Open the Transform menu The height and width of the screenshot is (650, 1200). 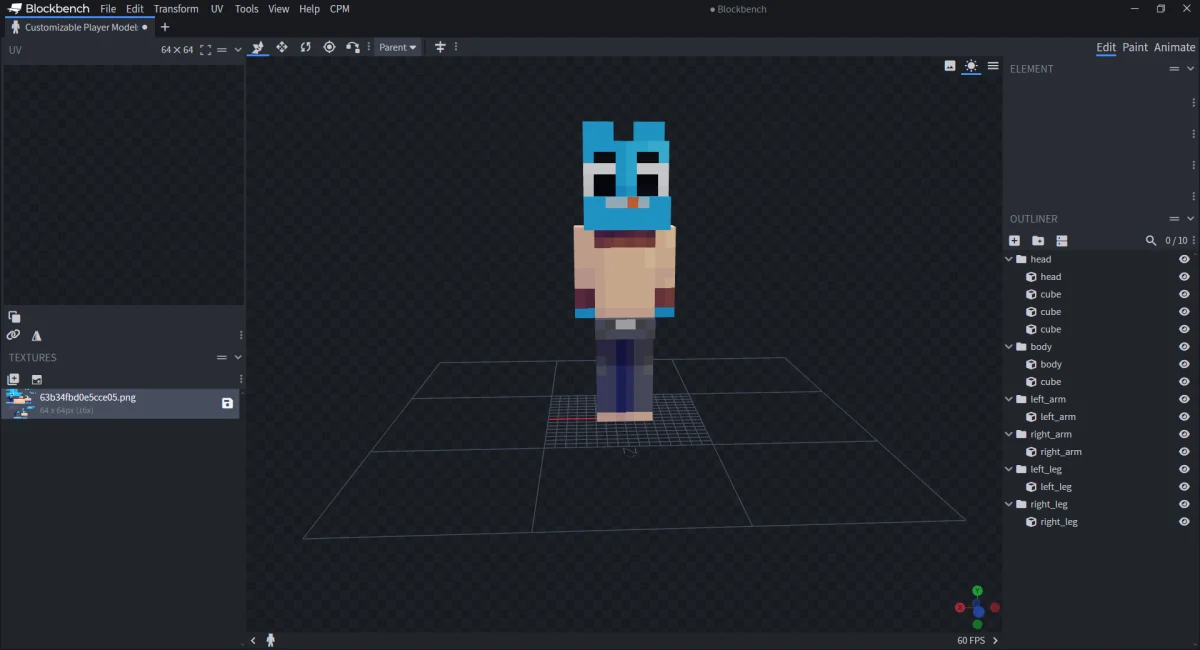[x=176, y=9]
